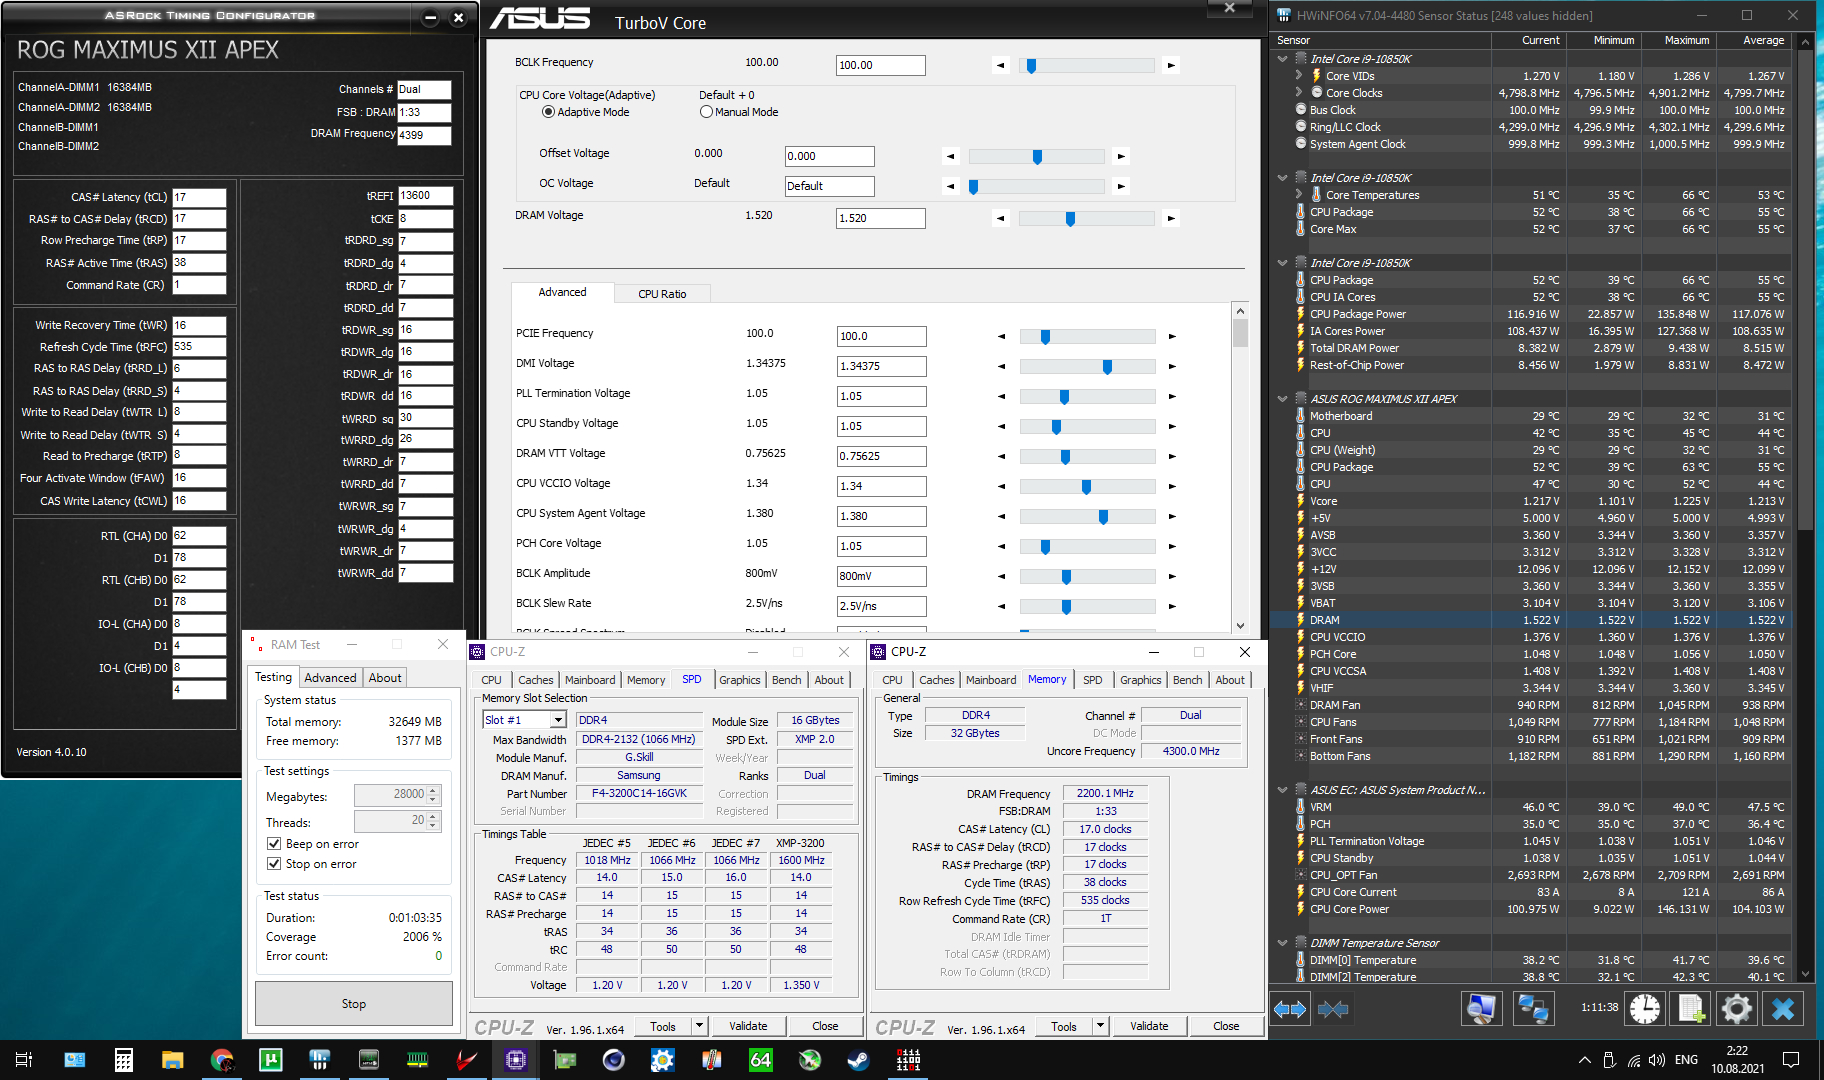Open Steam from the taskbar
This screenshot has height=1080, width=1824.
[x=859, y=1060]
